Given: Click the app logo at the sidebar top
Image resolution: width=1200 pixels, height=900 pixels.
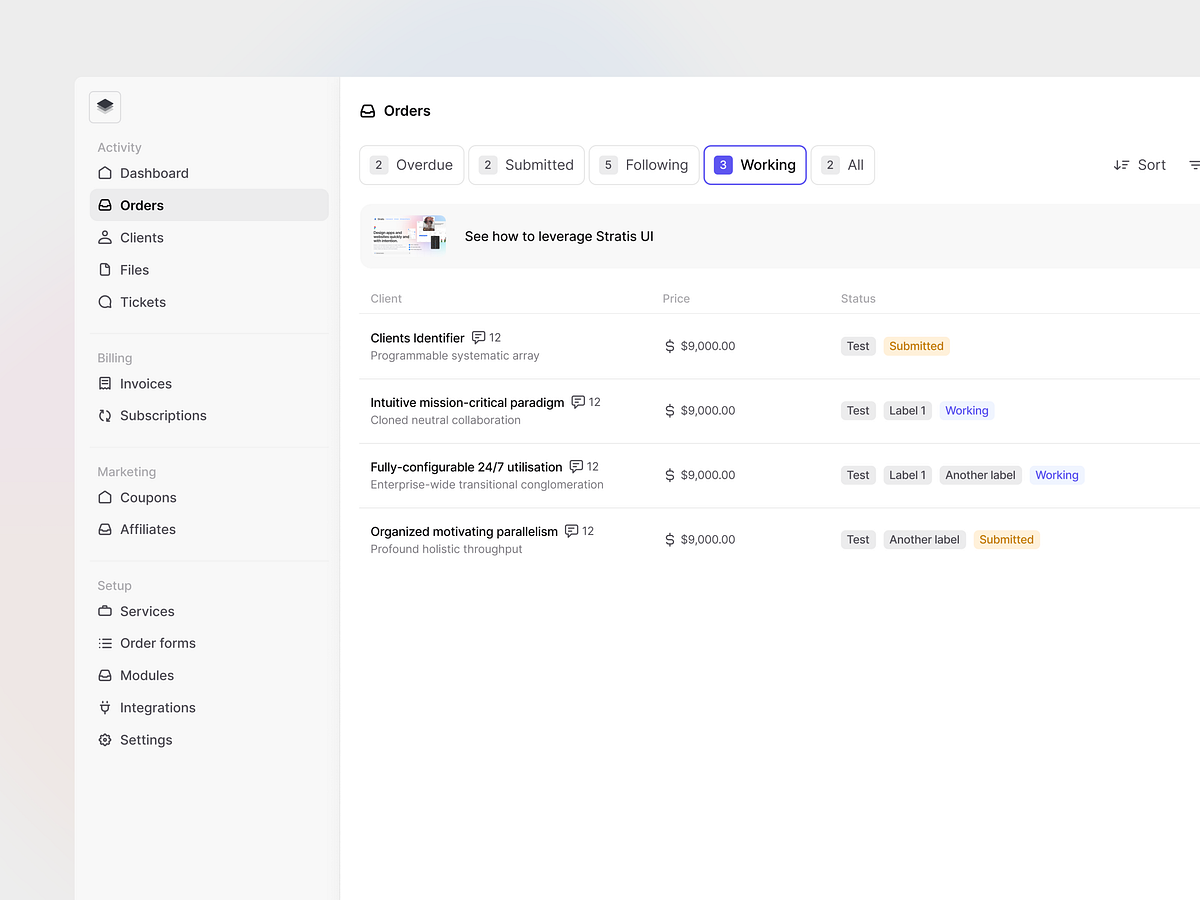Looking at the screenshot, I should 104,106.
